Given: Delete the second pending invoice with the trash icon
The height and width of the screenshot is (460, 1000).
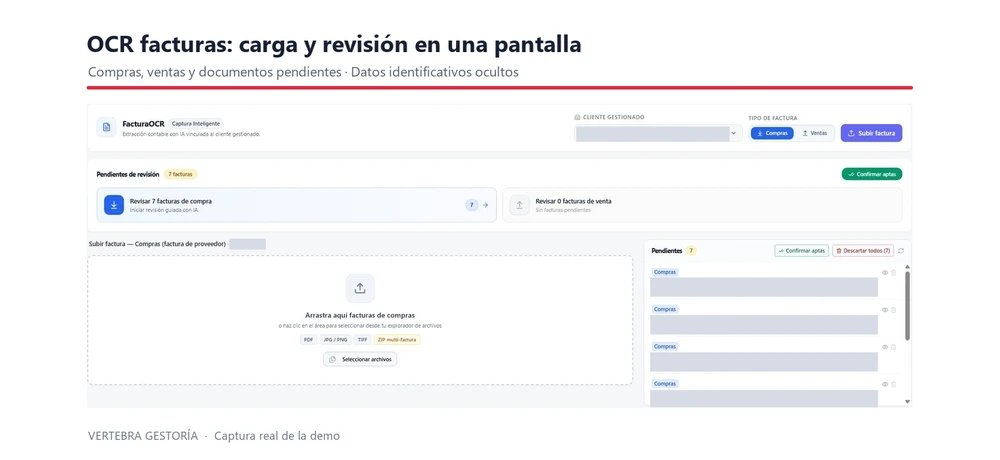Looking at the screenshot, I should [893, 310].
